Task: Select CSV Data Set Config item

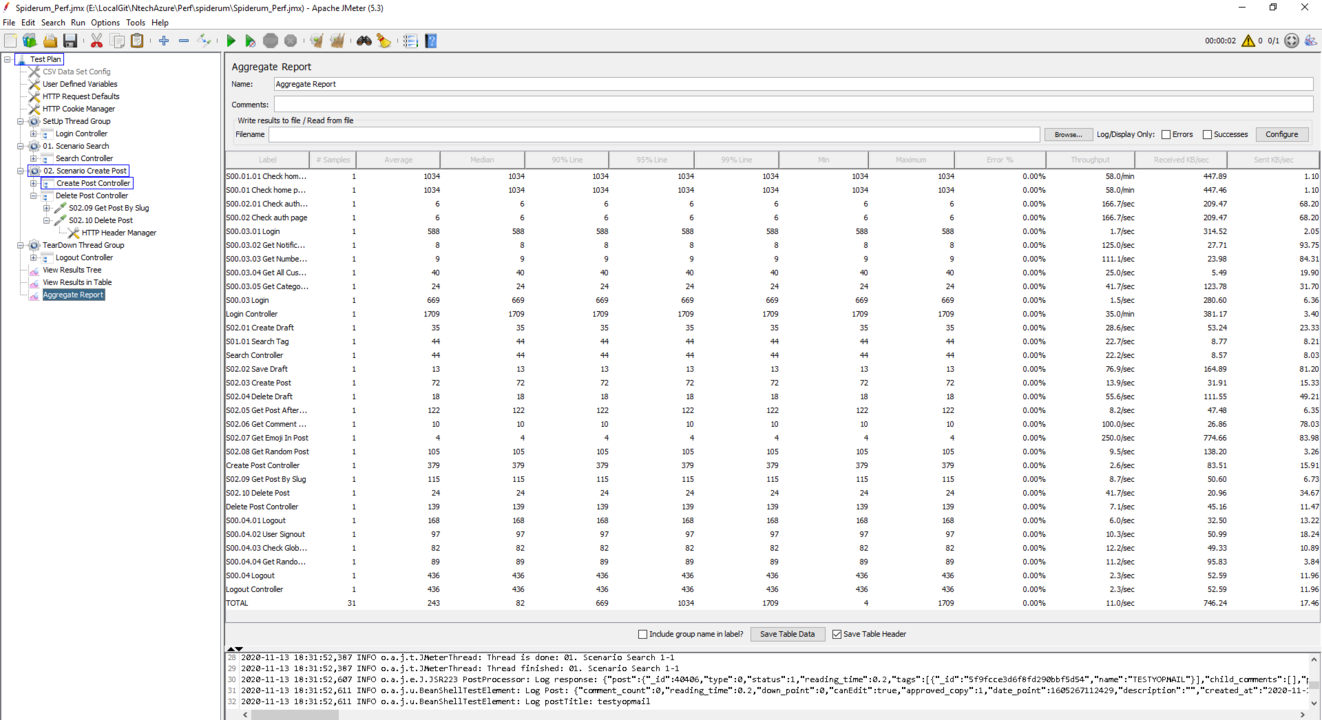Action: (77, 72)
